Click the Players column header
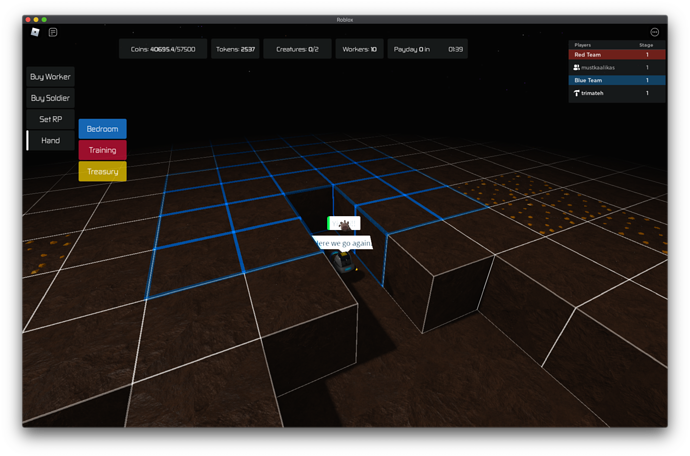 coord(583,45)
